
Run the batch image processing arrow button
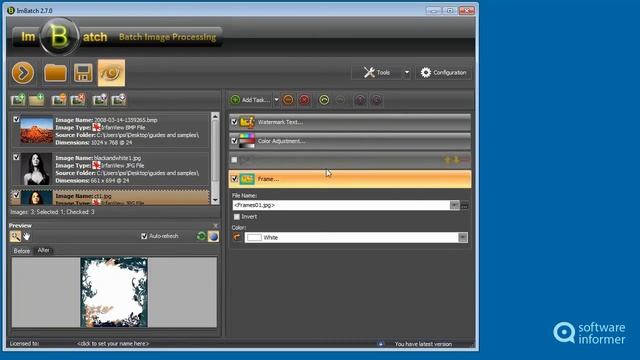[23, 73]
